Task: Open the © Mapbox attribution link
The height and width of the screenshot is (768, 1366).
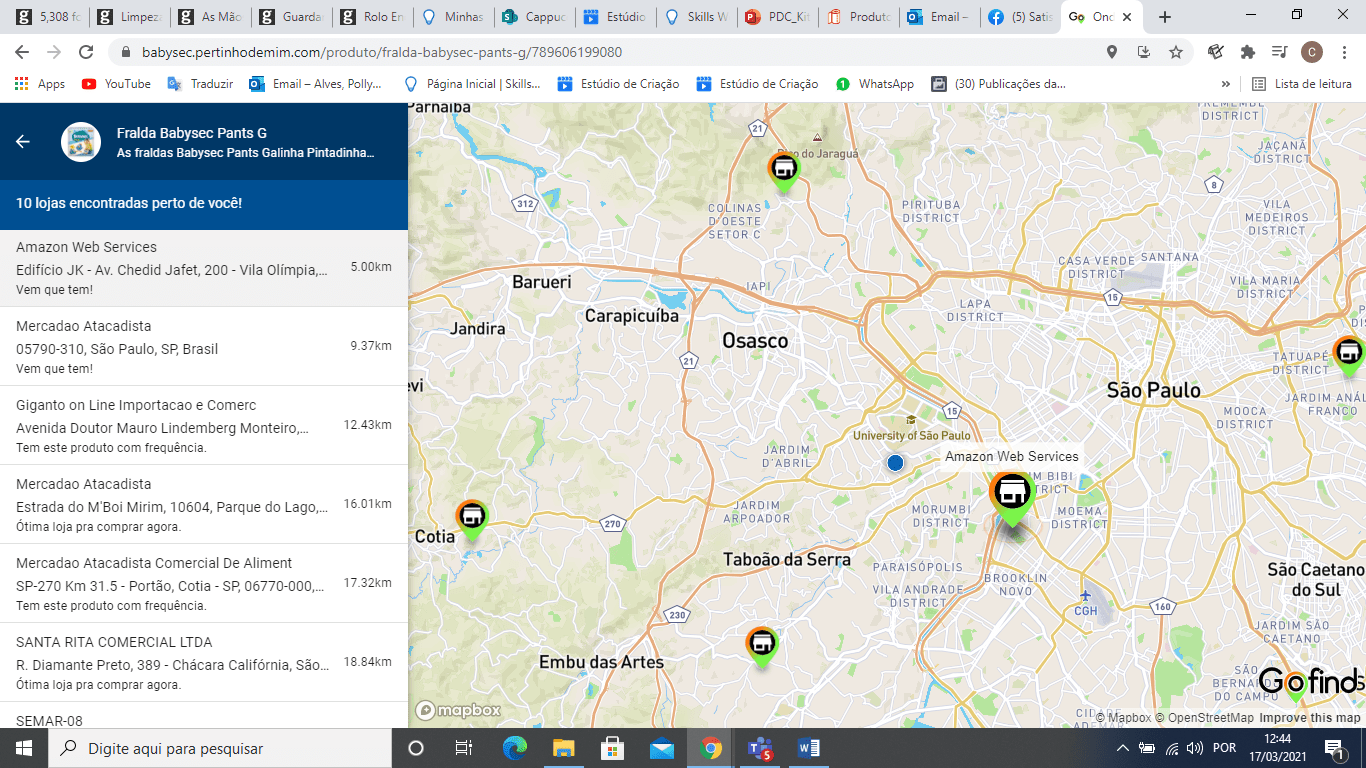Action: click(1124, 718)
